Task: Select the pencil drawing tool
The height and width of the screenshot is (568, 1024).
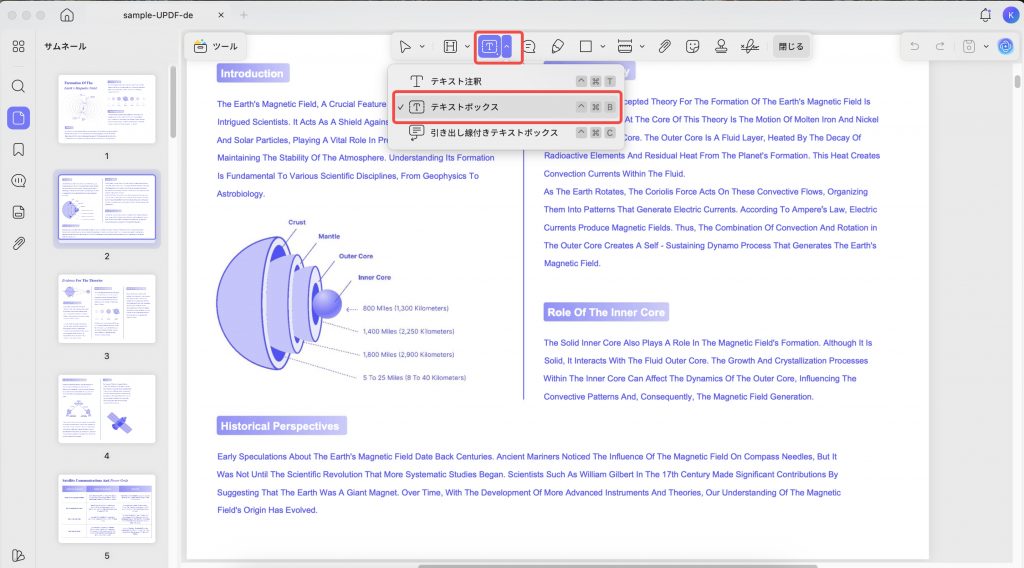Action: tap(557, 46)
